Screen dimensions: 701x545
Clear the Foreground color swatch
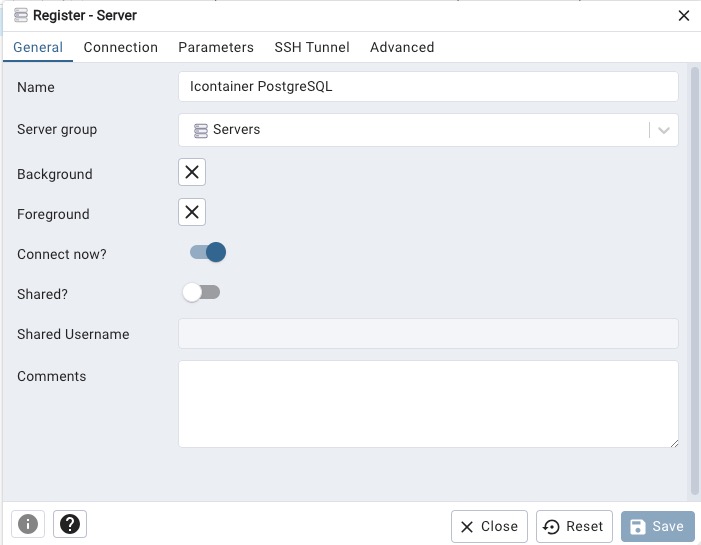(192, 212)
